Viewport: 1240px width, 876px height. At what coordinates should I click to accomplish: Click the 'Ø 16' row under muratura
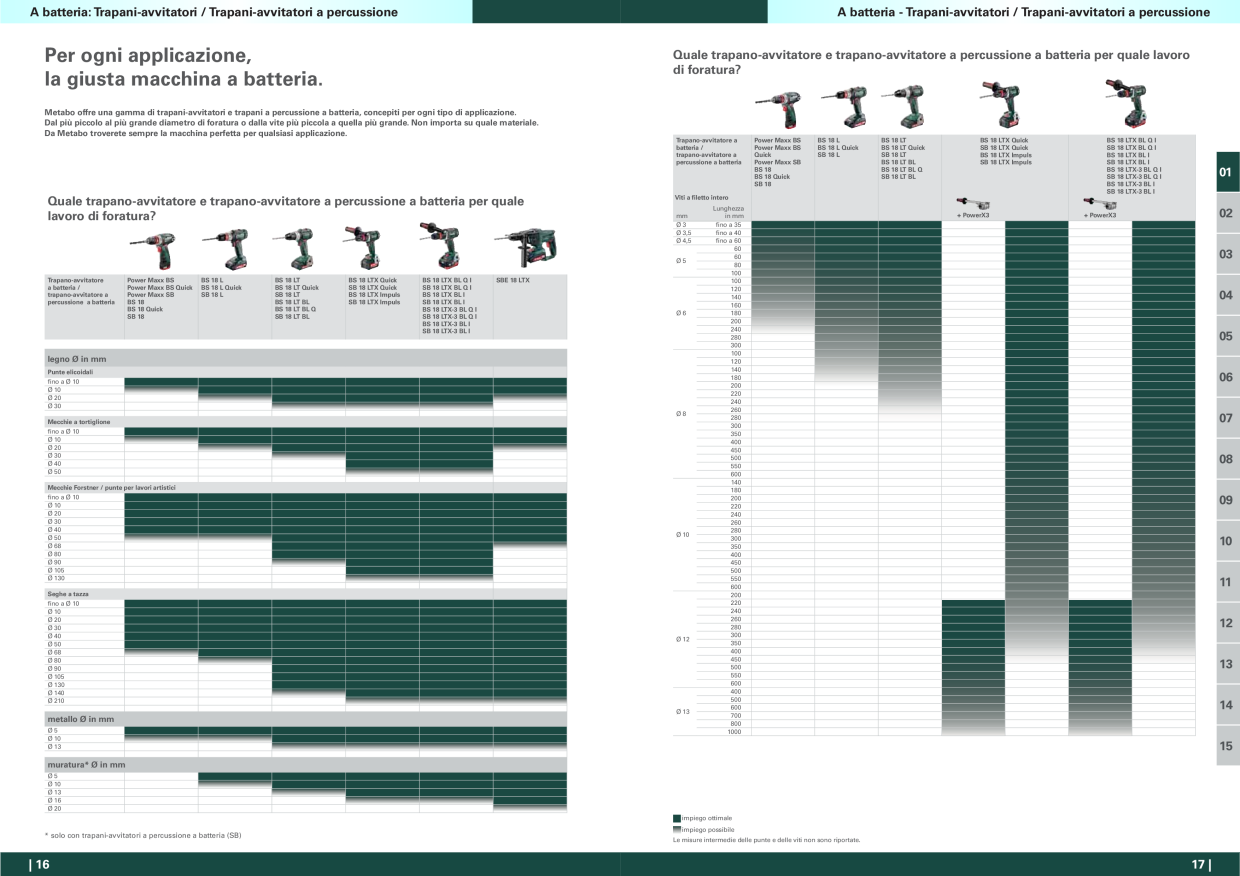tap(54, 800)
